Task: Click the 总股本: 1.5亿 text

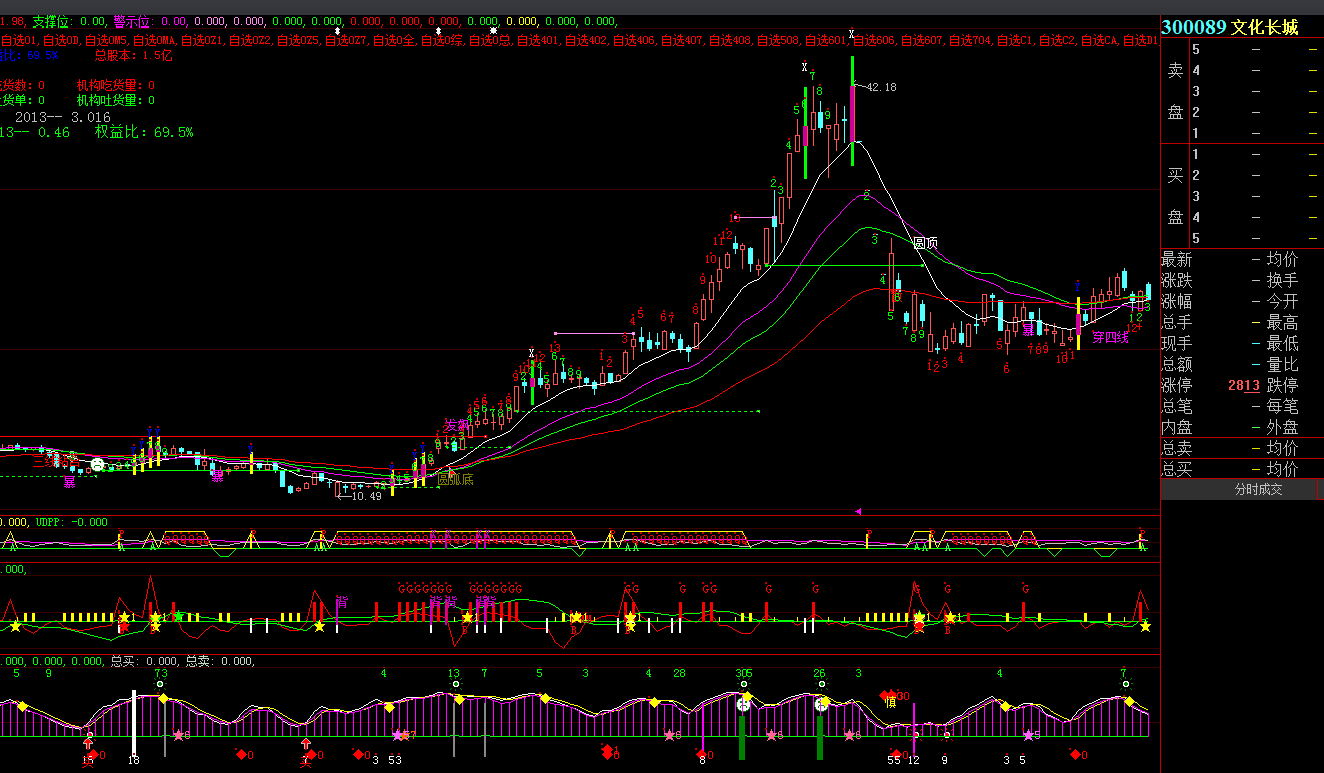Action: pyautogui.click(x=133, y=56)
